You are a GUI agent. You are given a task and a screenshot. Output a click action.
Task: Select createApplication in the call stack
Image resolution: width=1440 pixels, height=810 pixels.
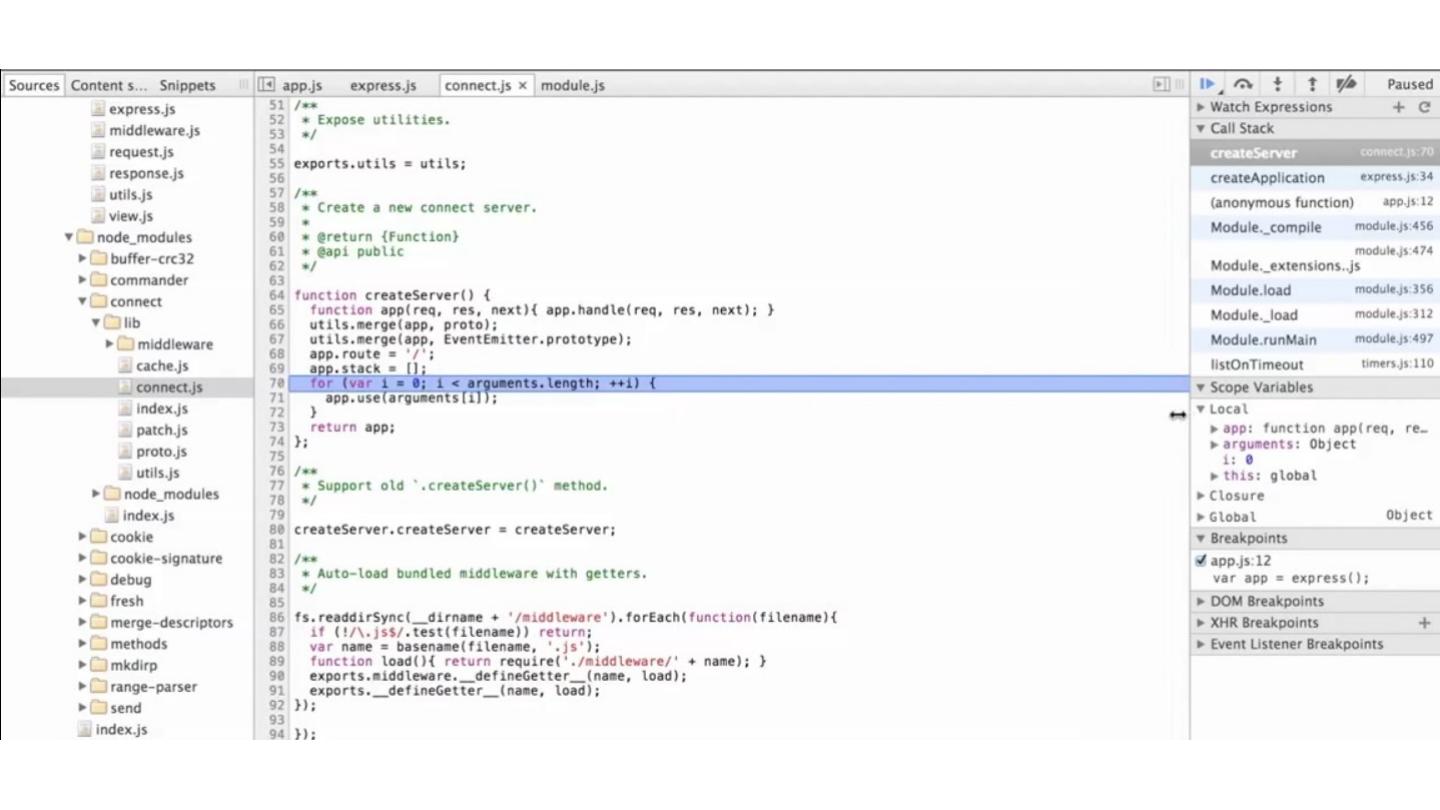pos(1267,178)
